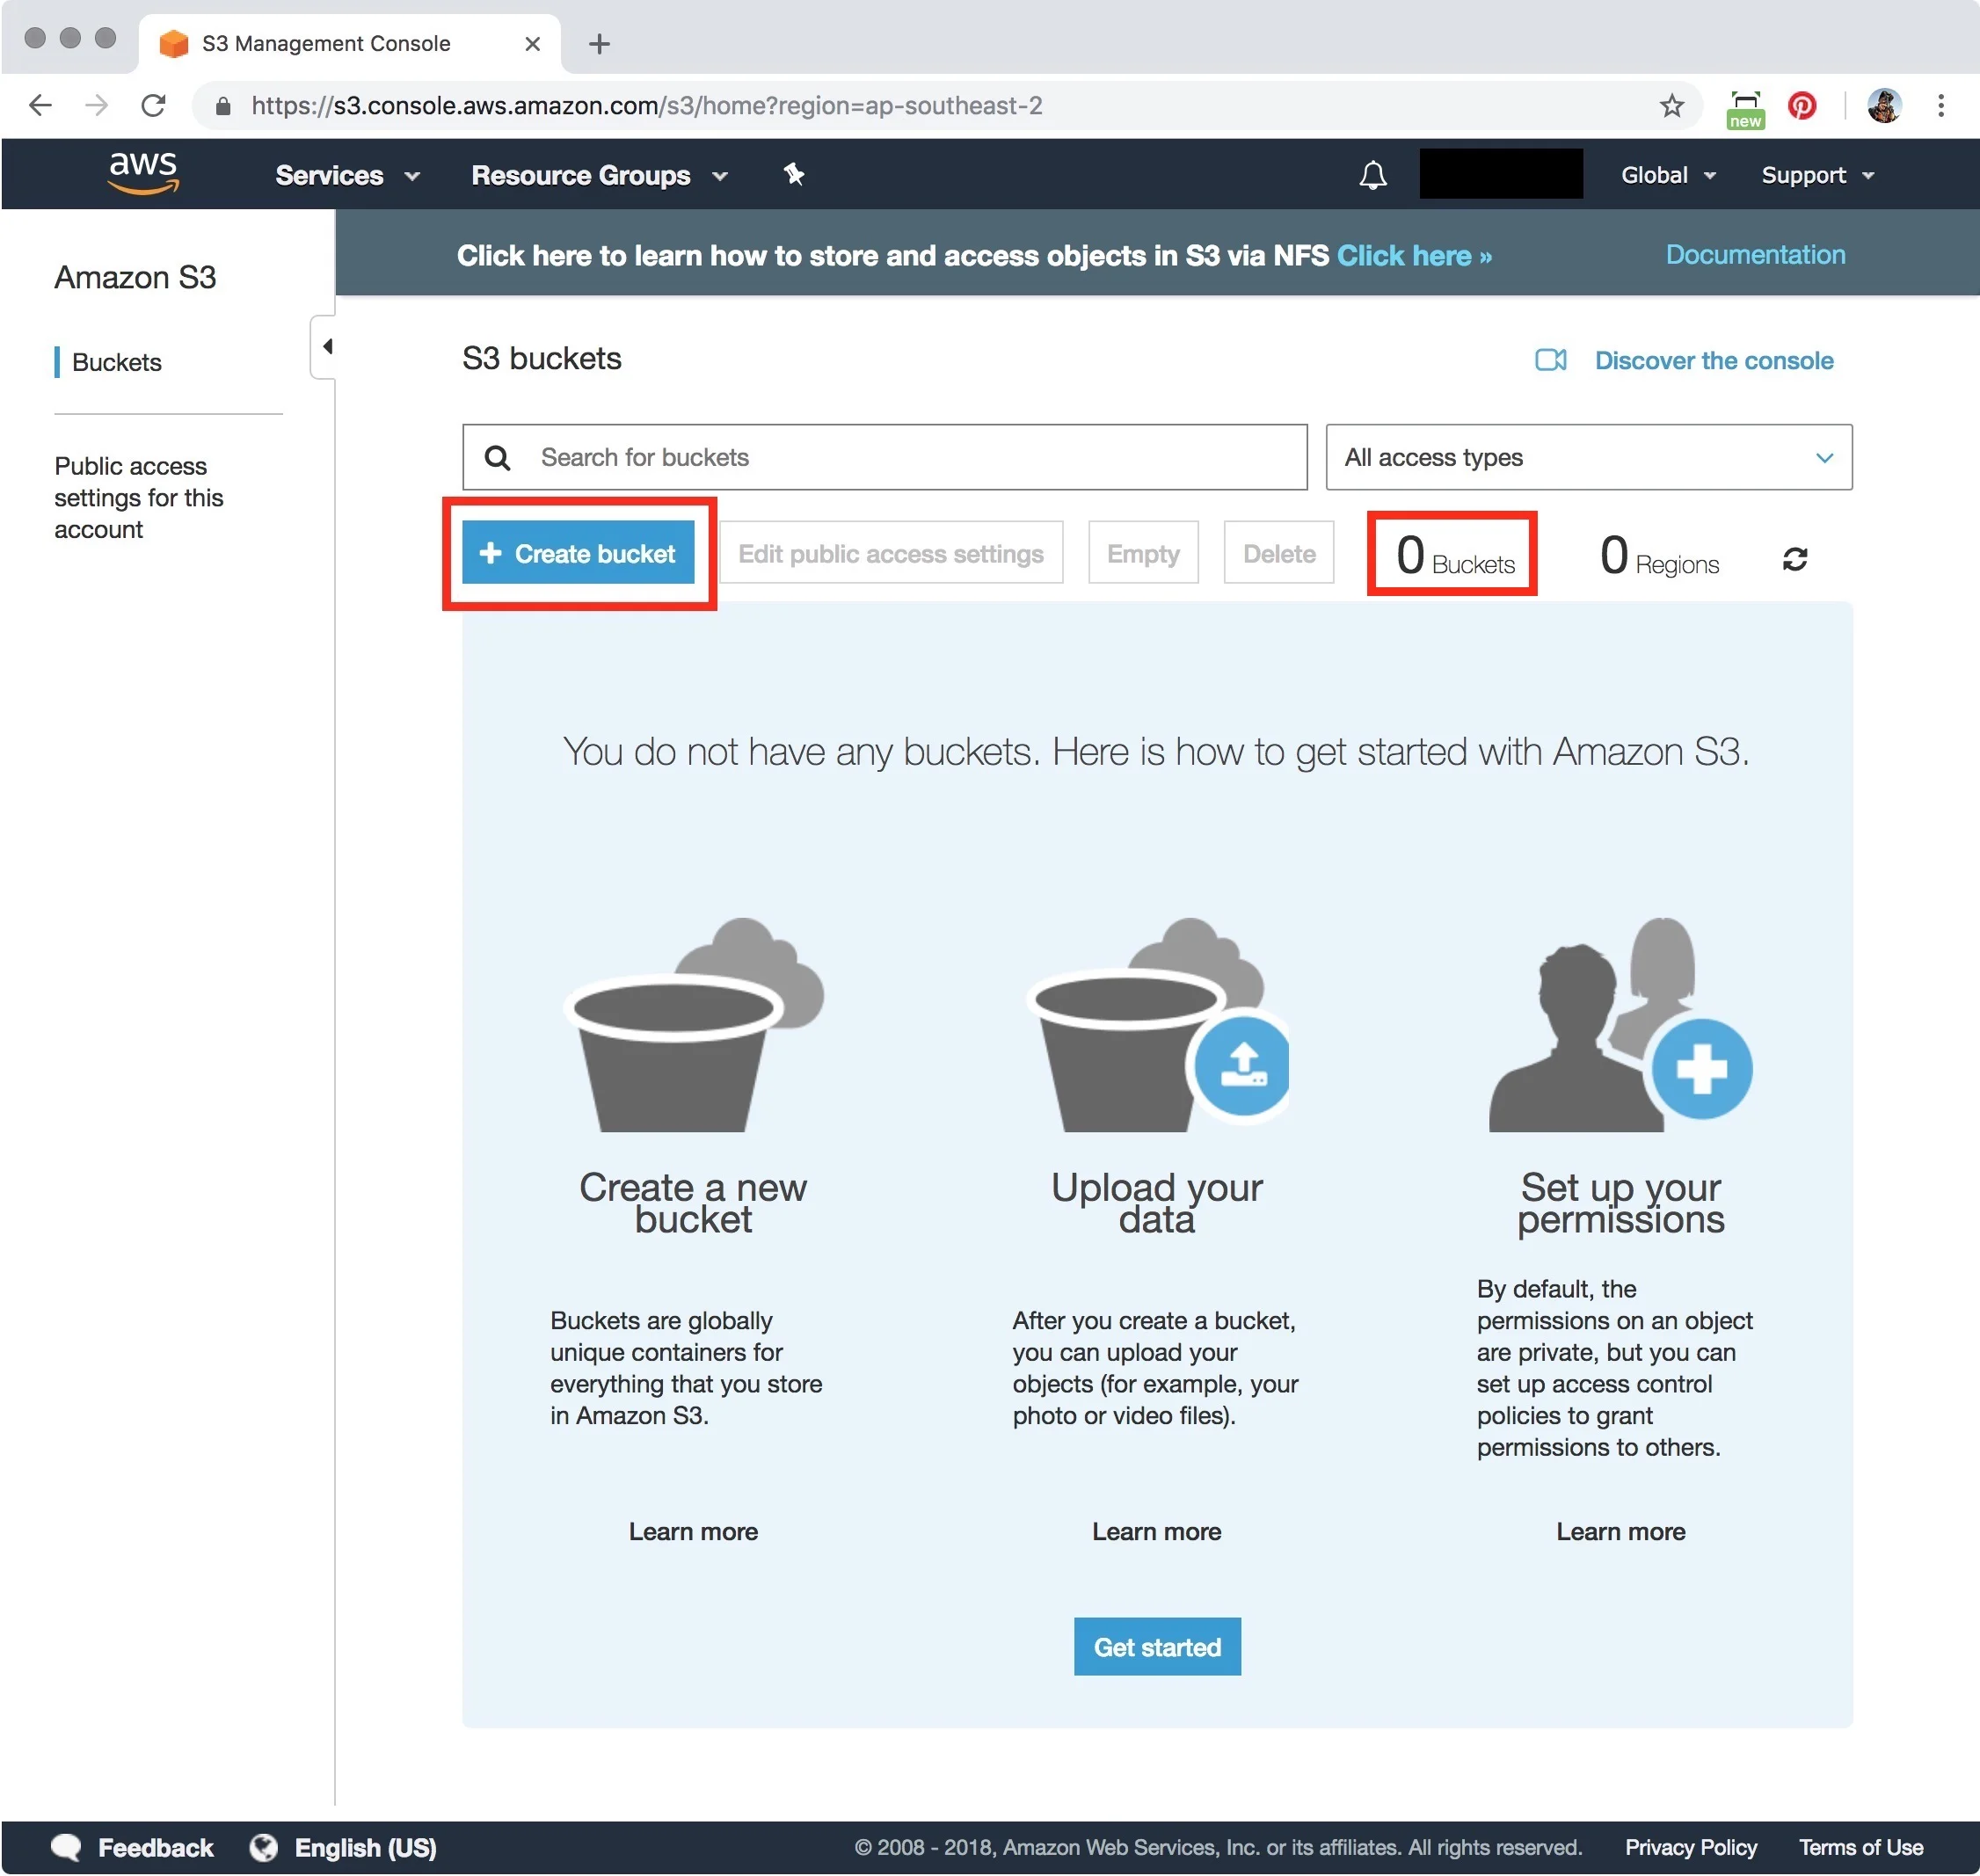Screen dimensions: 1980x1876
Task: Open Chrome three-dot menu
Action: (1941, 105)
